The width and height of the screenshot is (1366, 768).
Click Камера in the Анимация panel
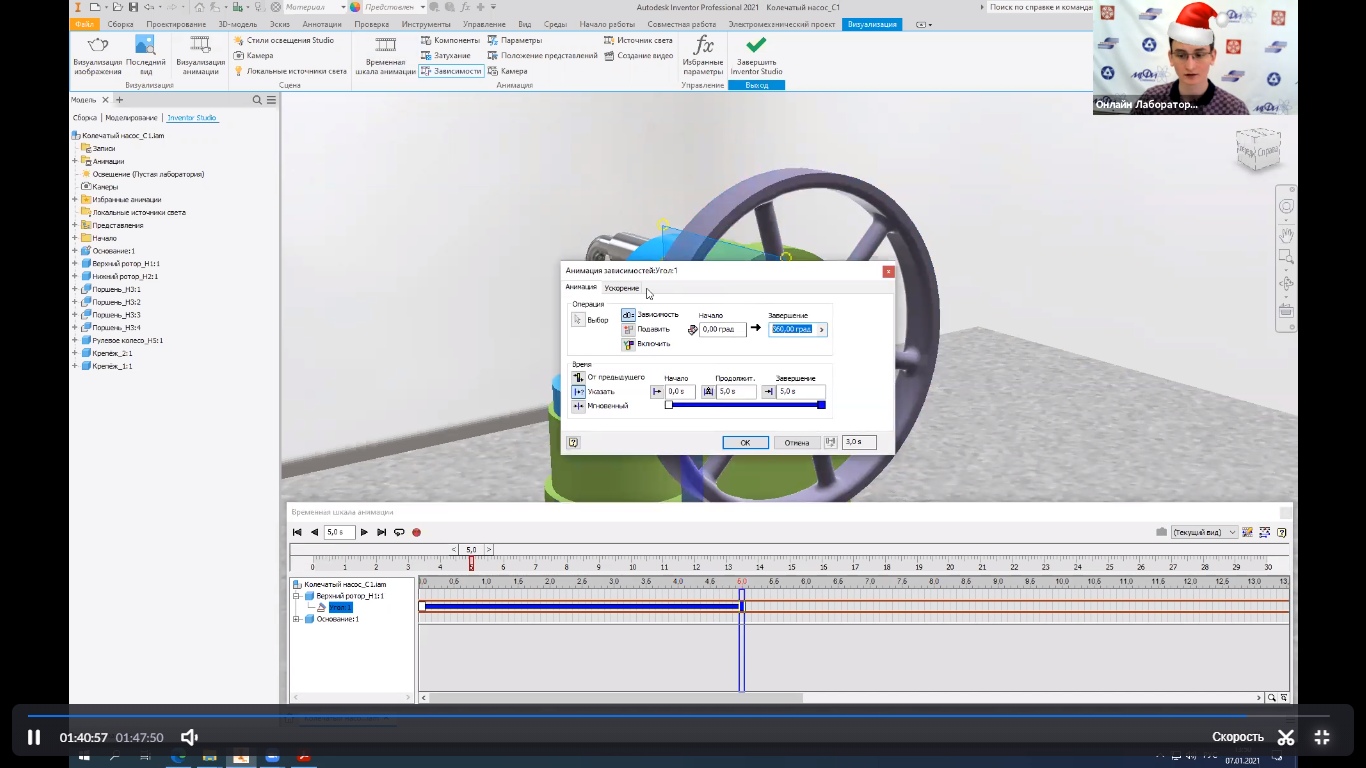pyautogui.click(x=507, y=71)
